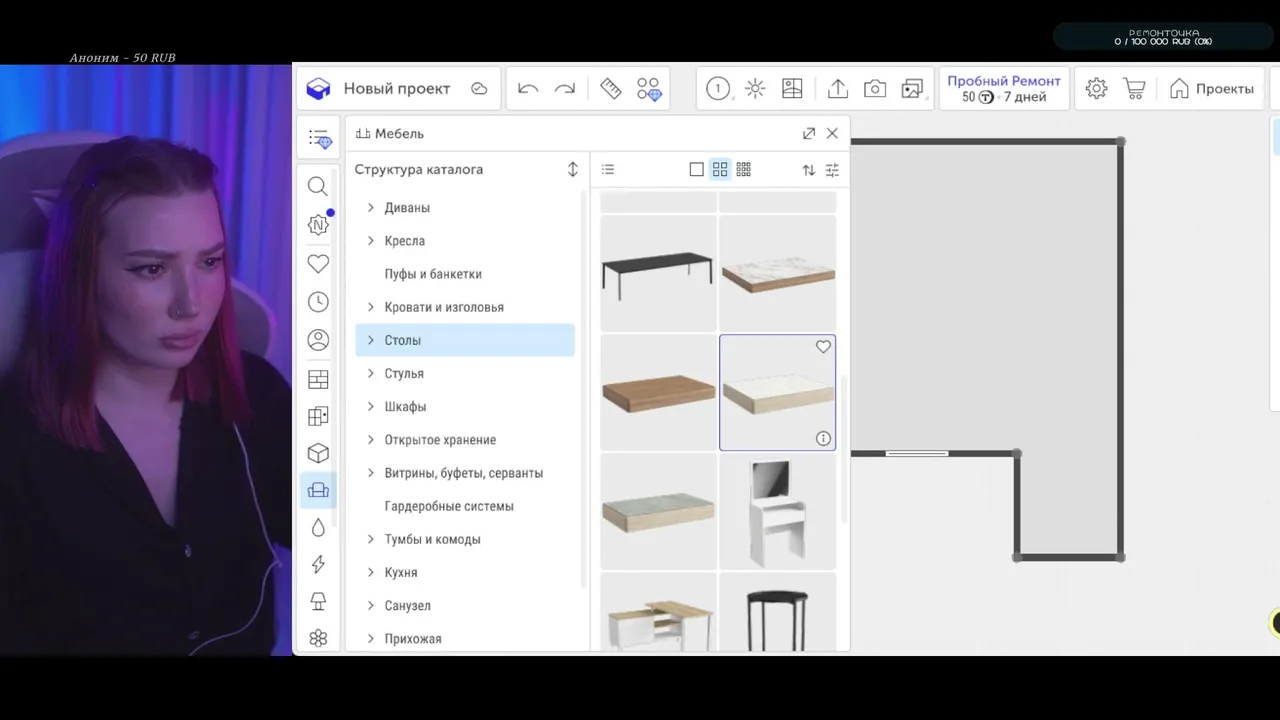Screen dimensions: 1280x720
Task: Open search in the sidebar
Action: (318, 186)
